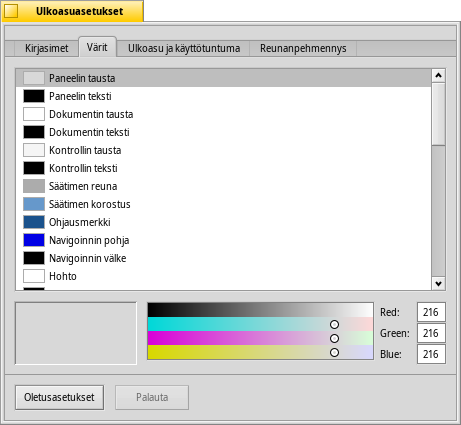Click the Blue value field
The image size is (461, 425).
click(431, 354)
